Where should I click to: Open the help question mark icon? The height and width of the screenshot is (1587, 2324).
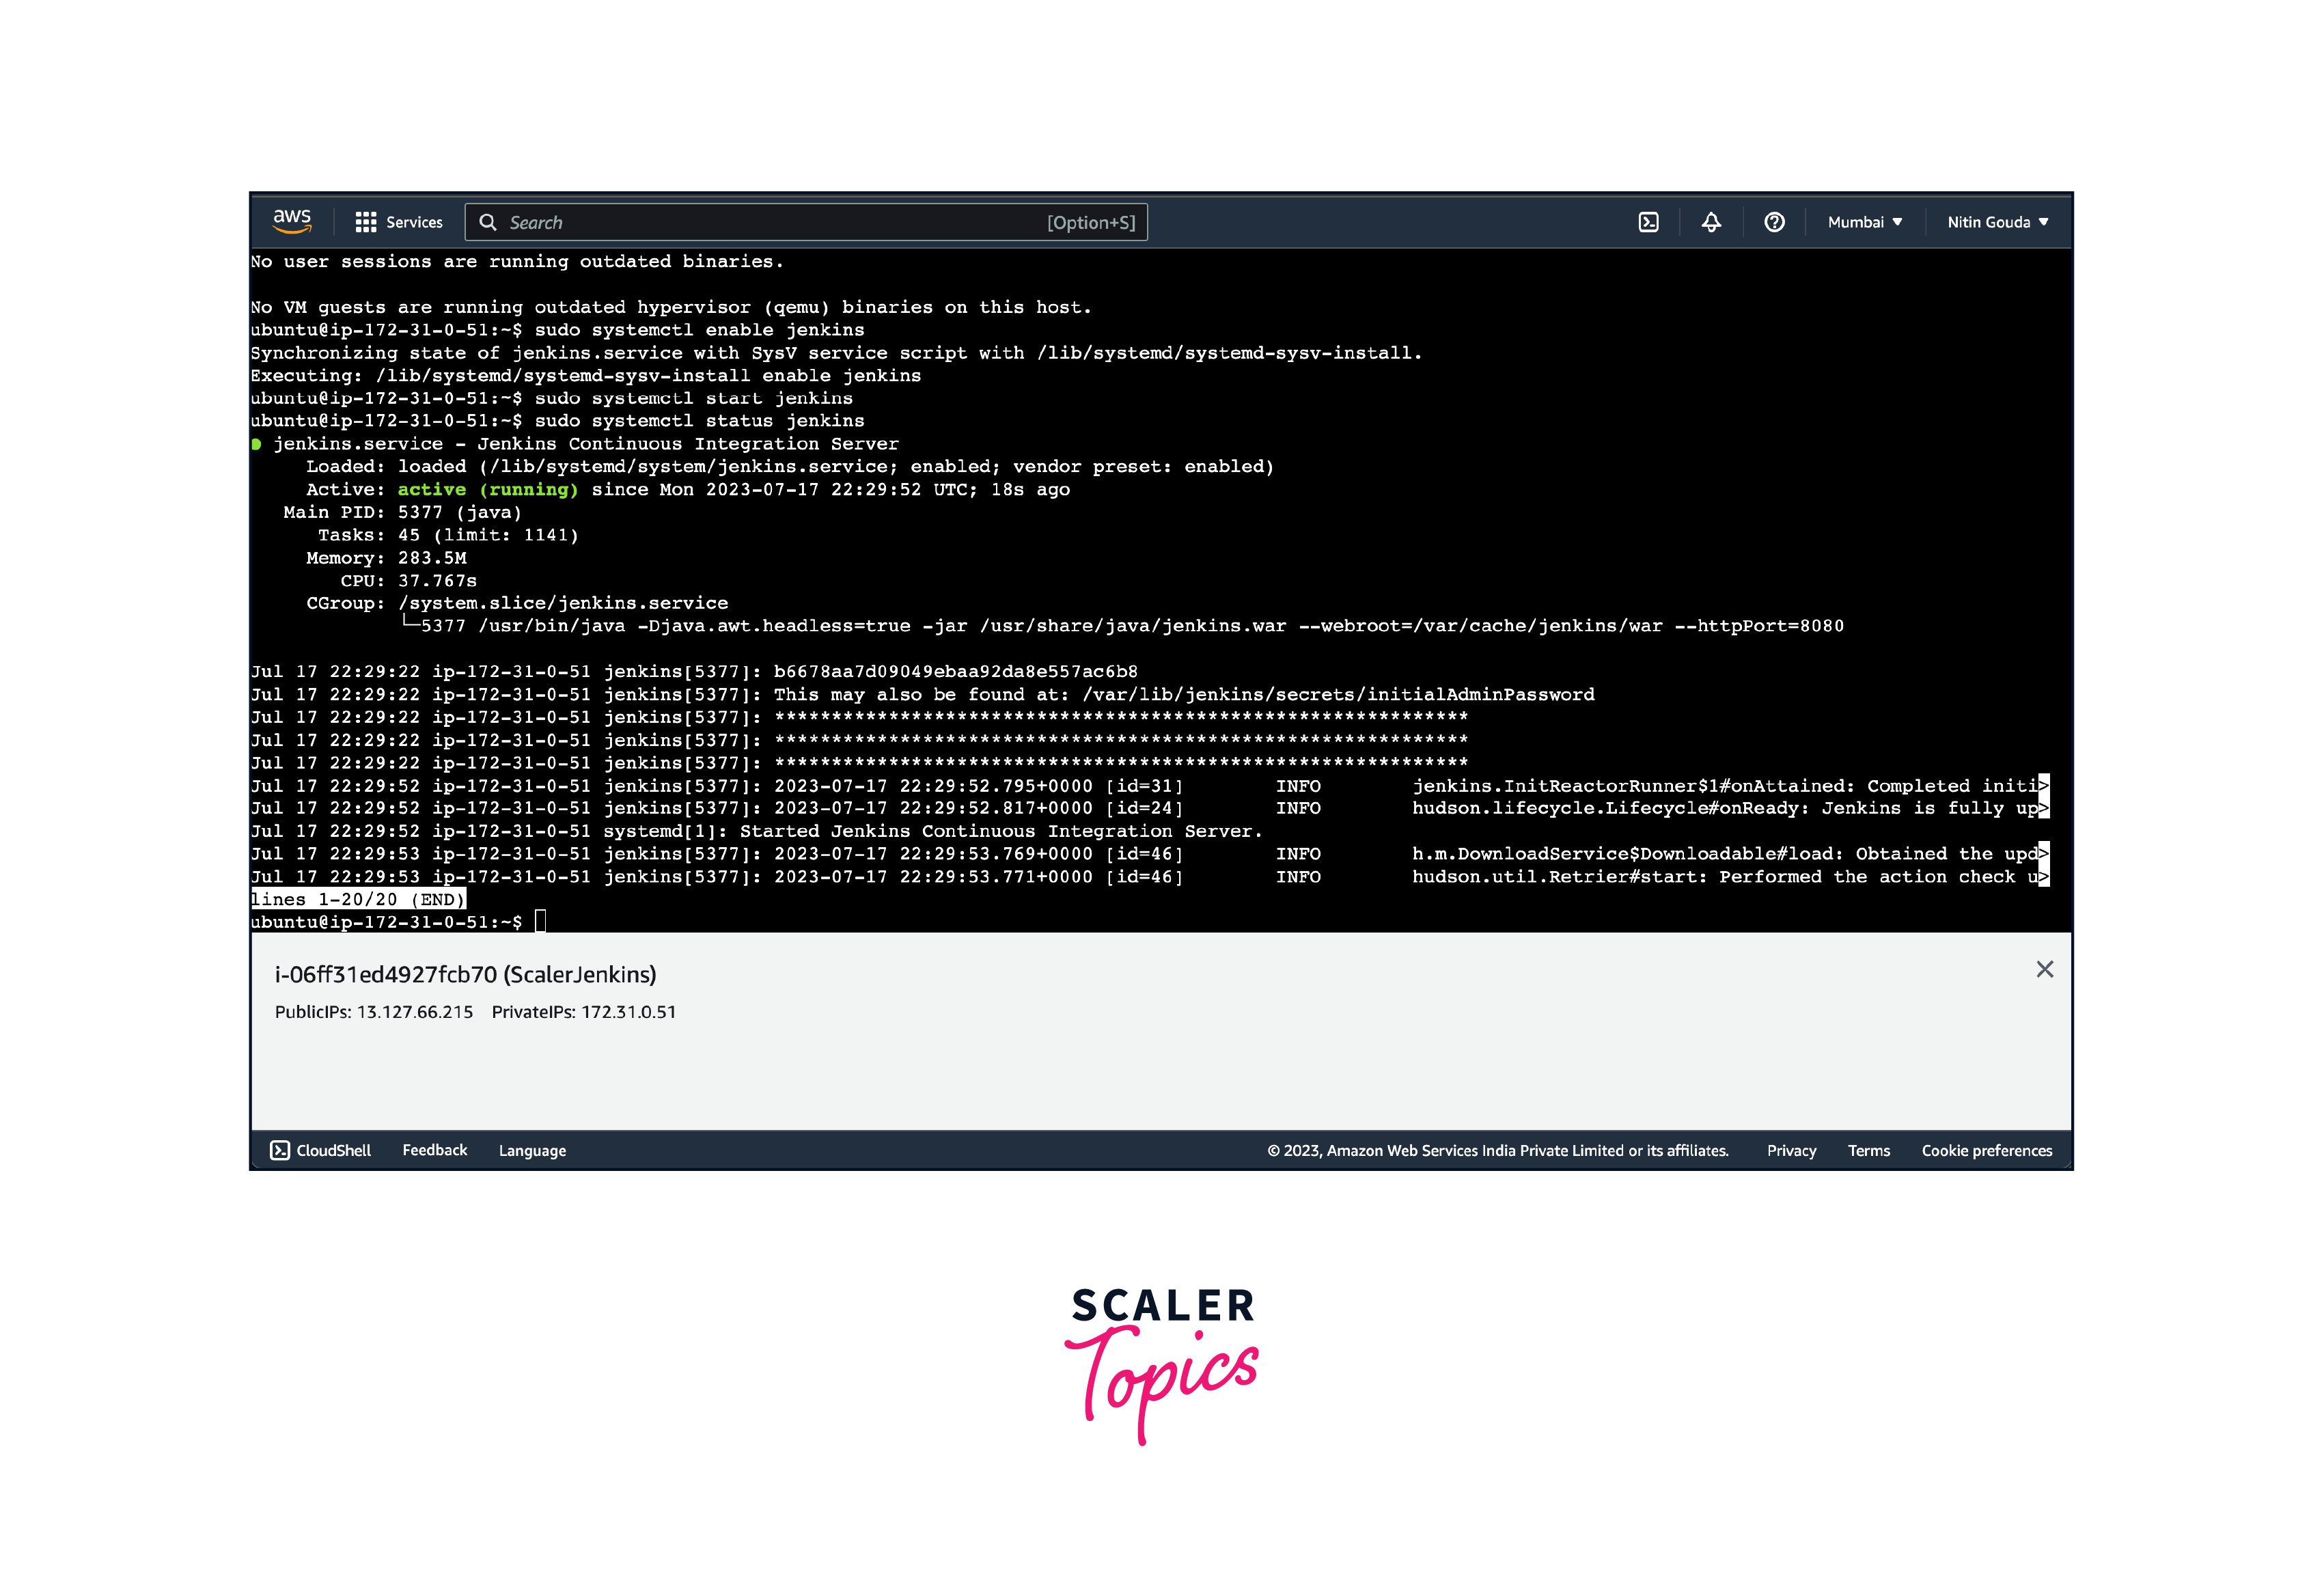tap(1774, 222)
